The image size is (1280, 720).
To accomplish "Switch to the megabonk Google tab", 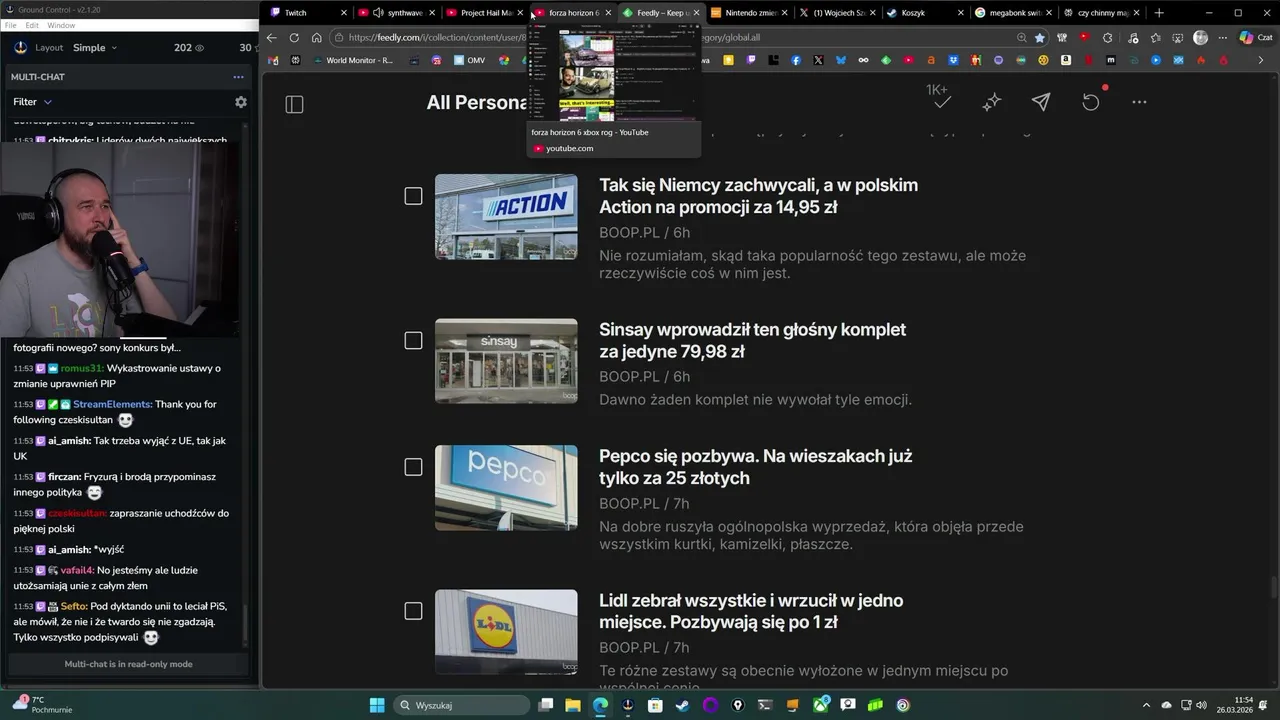I will point(1012,13).
